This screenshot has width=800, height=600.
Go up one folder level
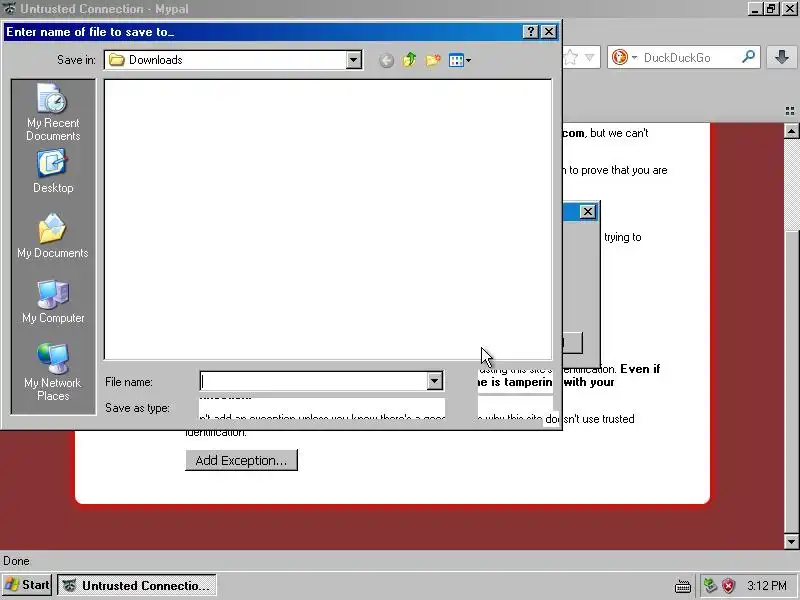coord(409,60)
